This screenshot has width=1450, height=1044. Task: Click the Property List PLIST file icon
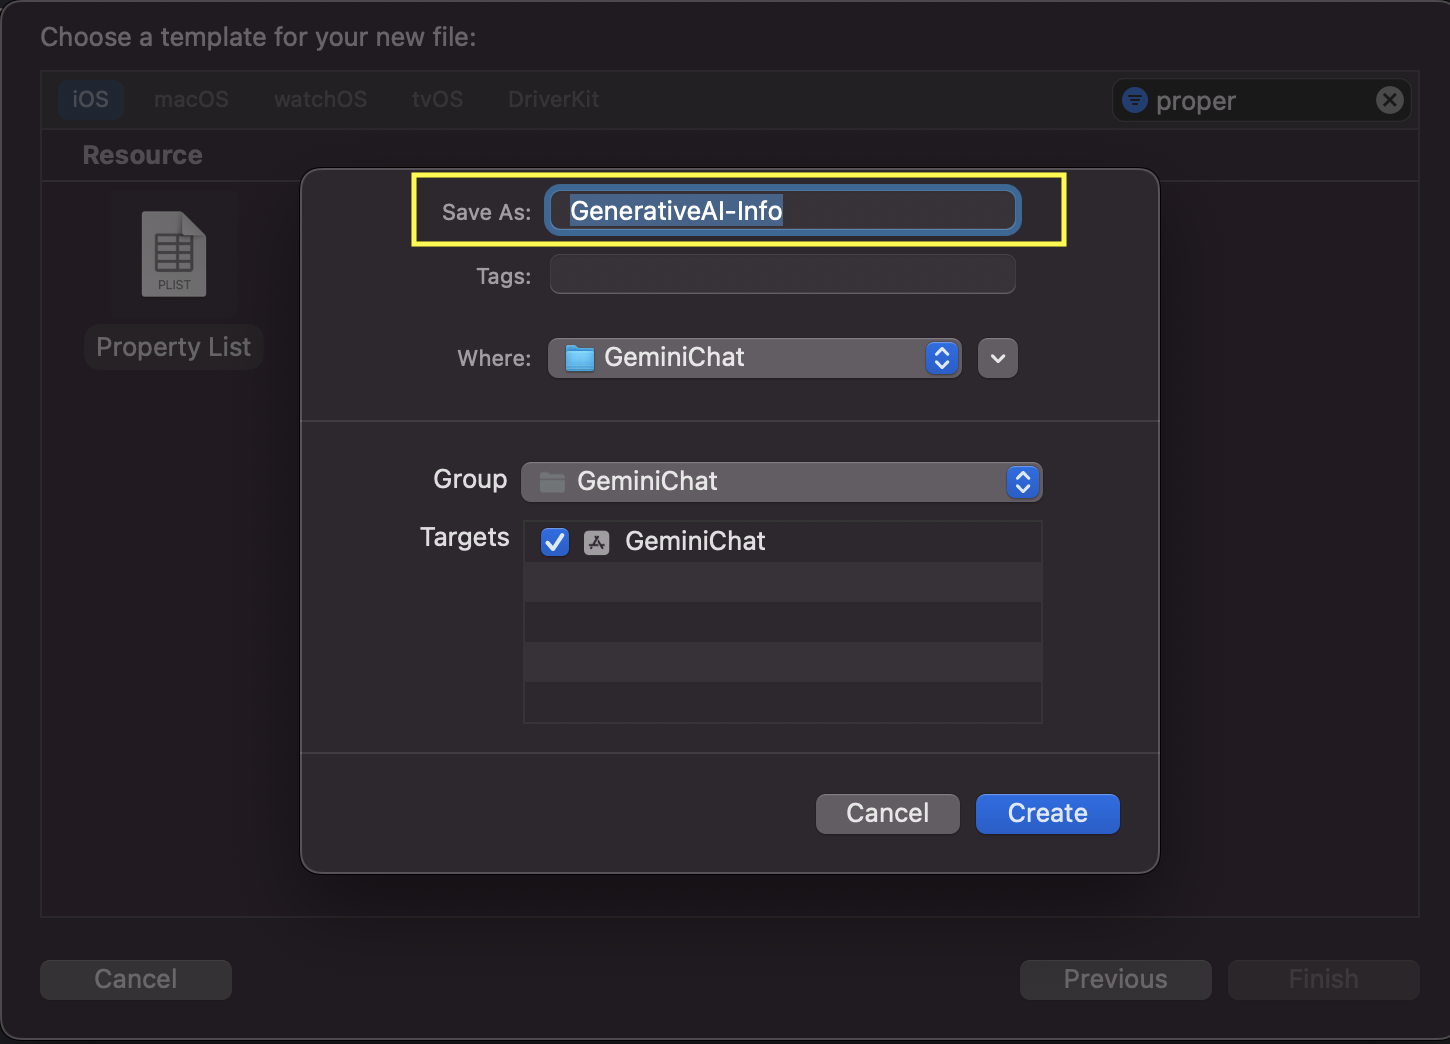click(x=173, y=254)
